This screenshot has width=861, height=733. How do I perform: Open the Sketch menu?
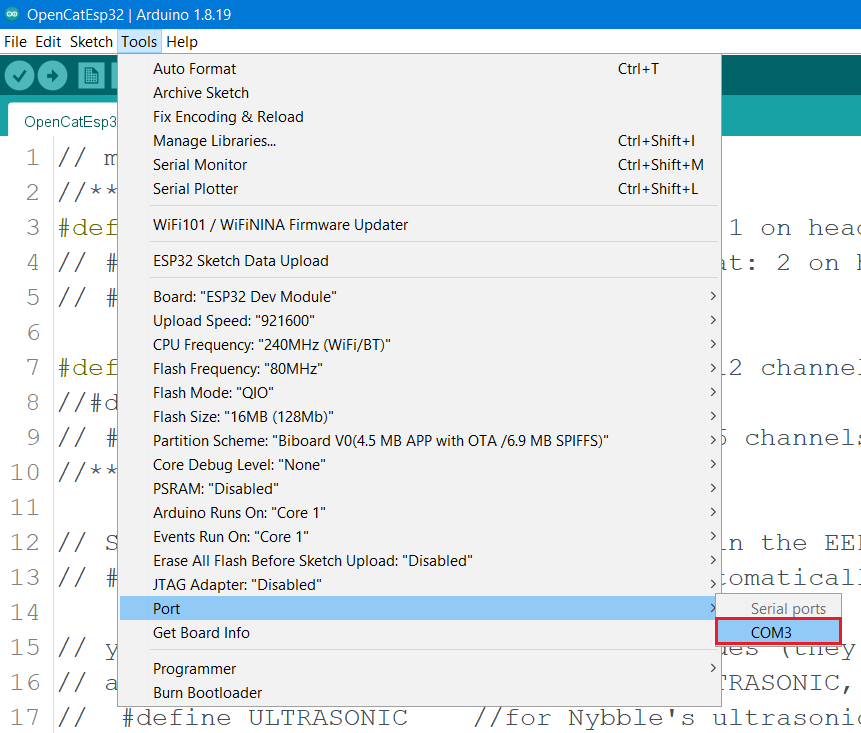(91, 42)
